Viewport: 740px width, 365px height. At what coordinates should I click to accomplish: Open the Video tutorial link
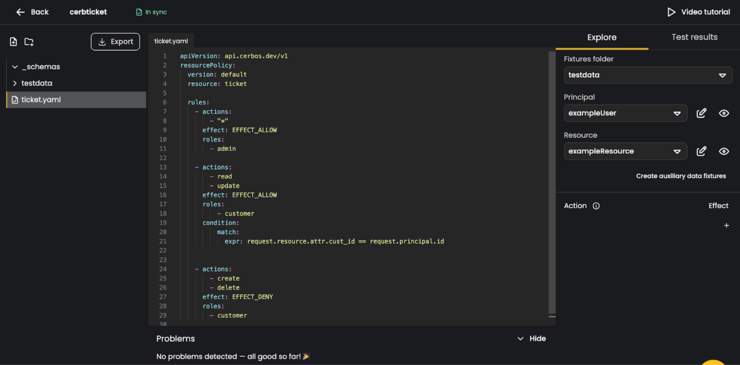698,12
